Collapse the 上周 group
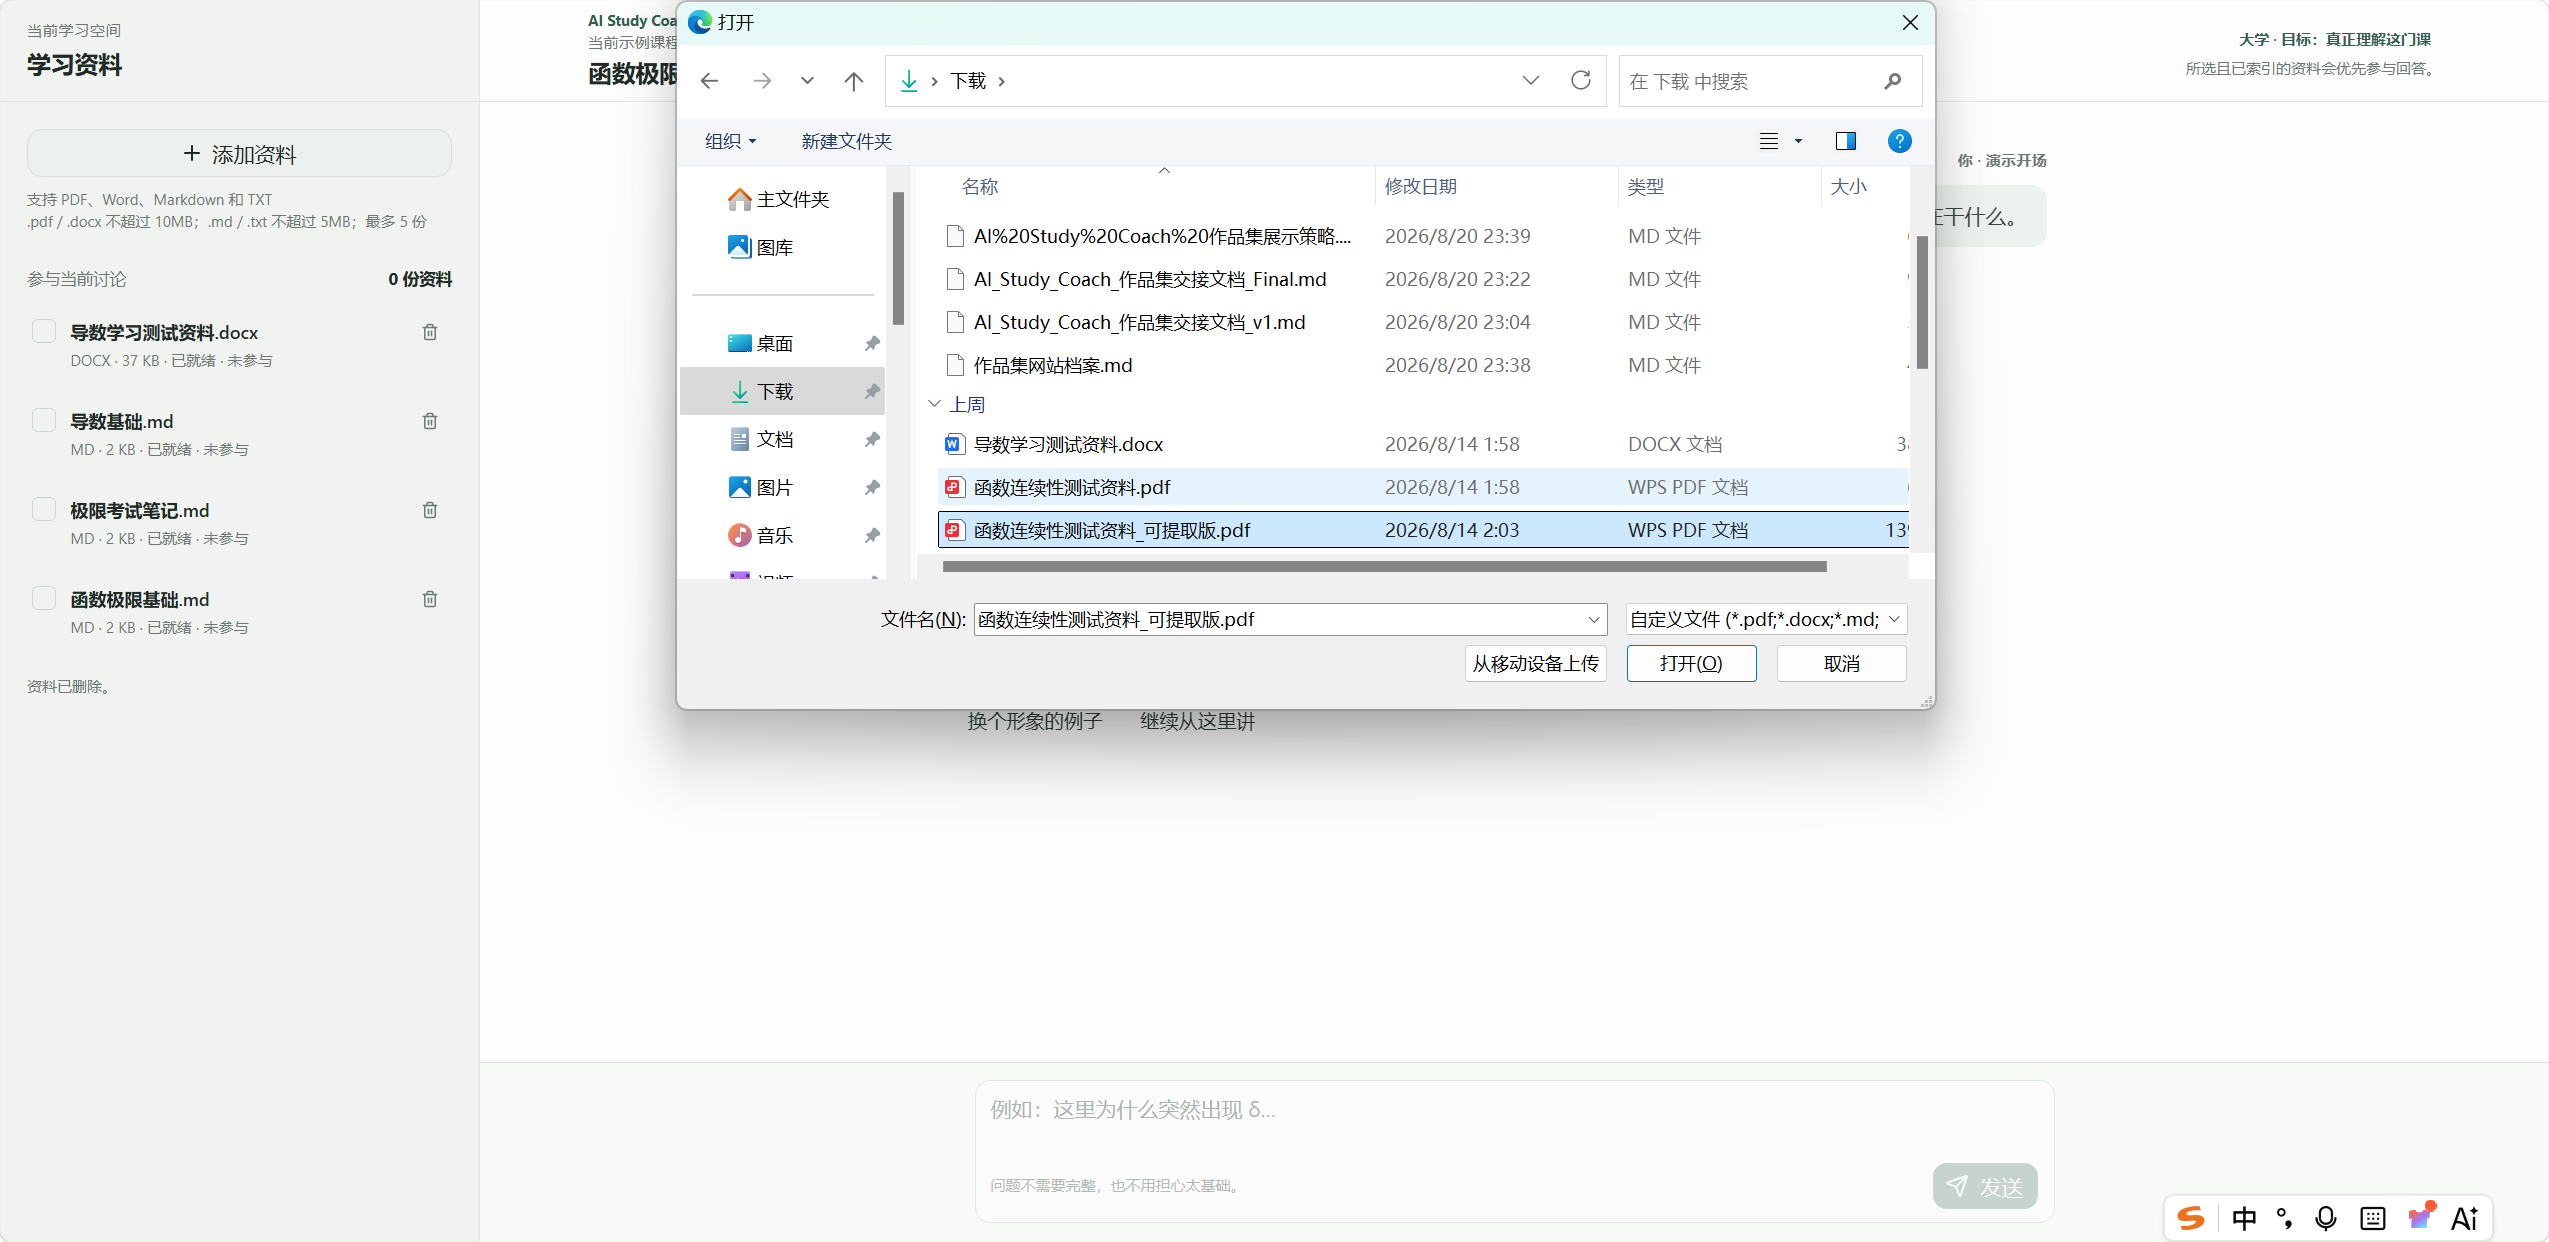This screenshot has height=1242, width=2549. click(934, 404)
